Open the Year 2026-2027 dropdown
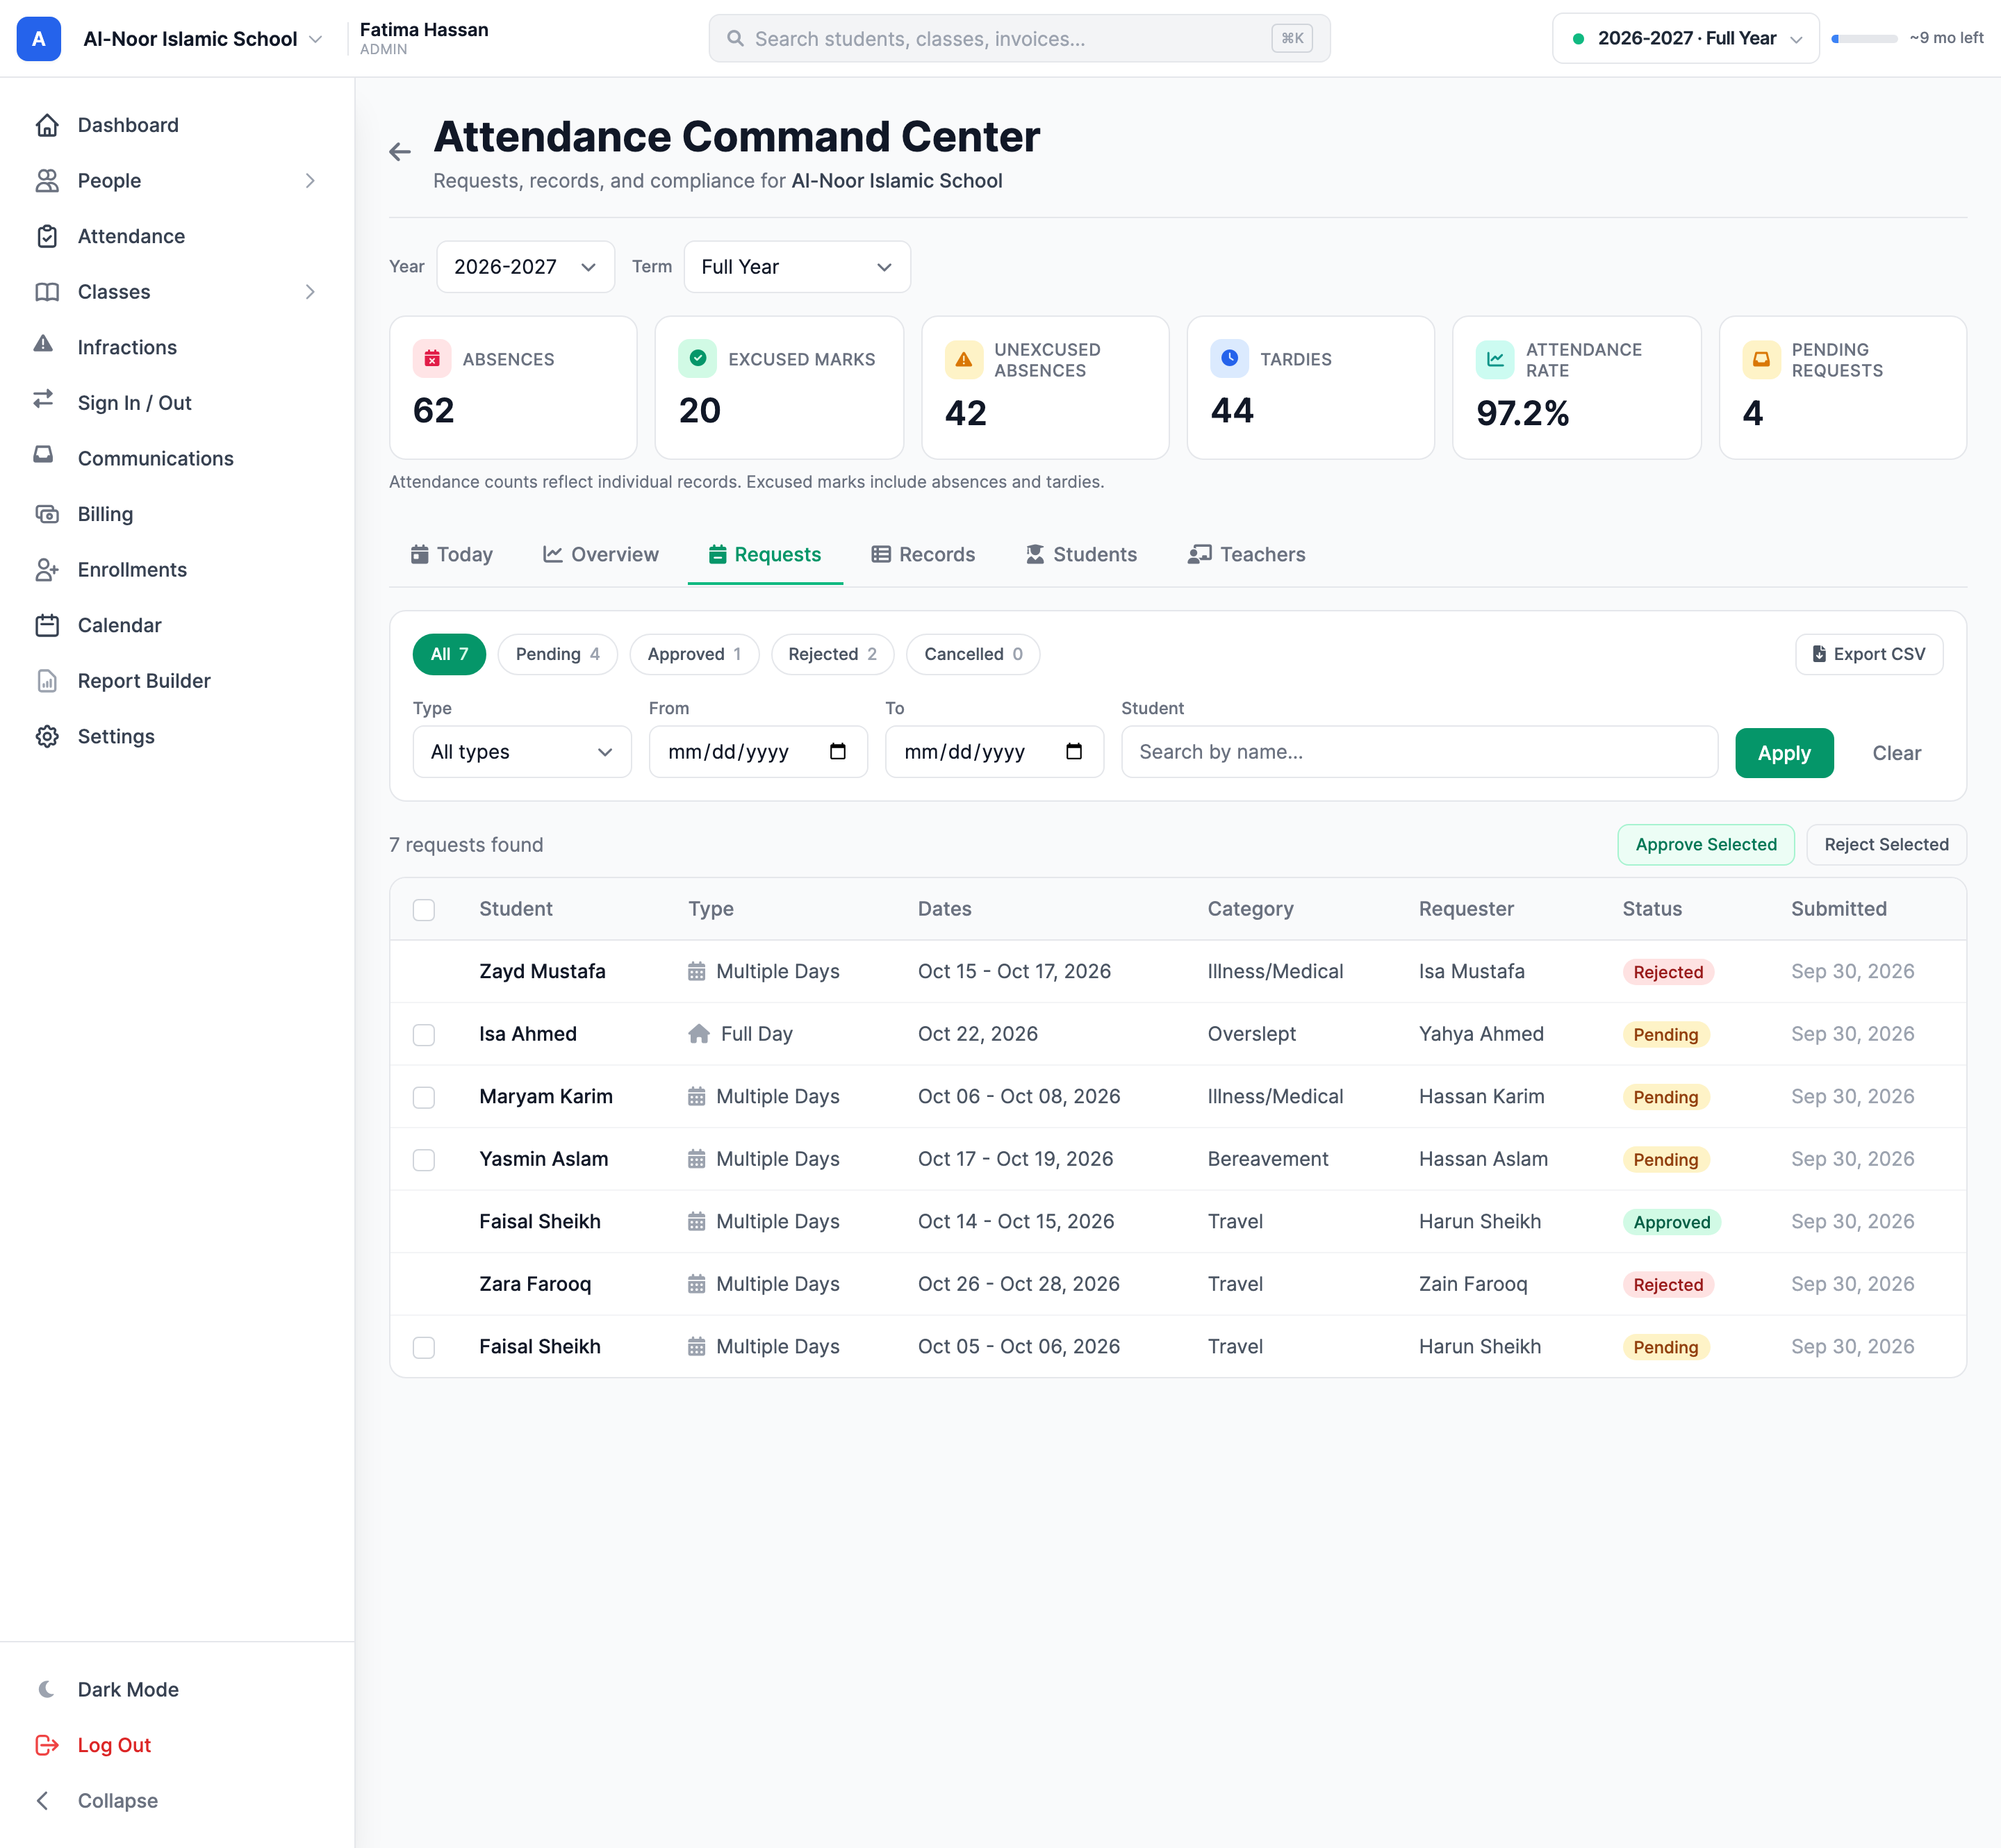Viewport: 2001px width, 1848px height. (525, 267)
